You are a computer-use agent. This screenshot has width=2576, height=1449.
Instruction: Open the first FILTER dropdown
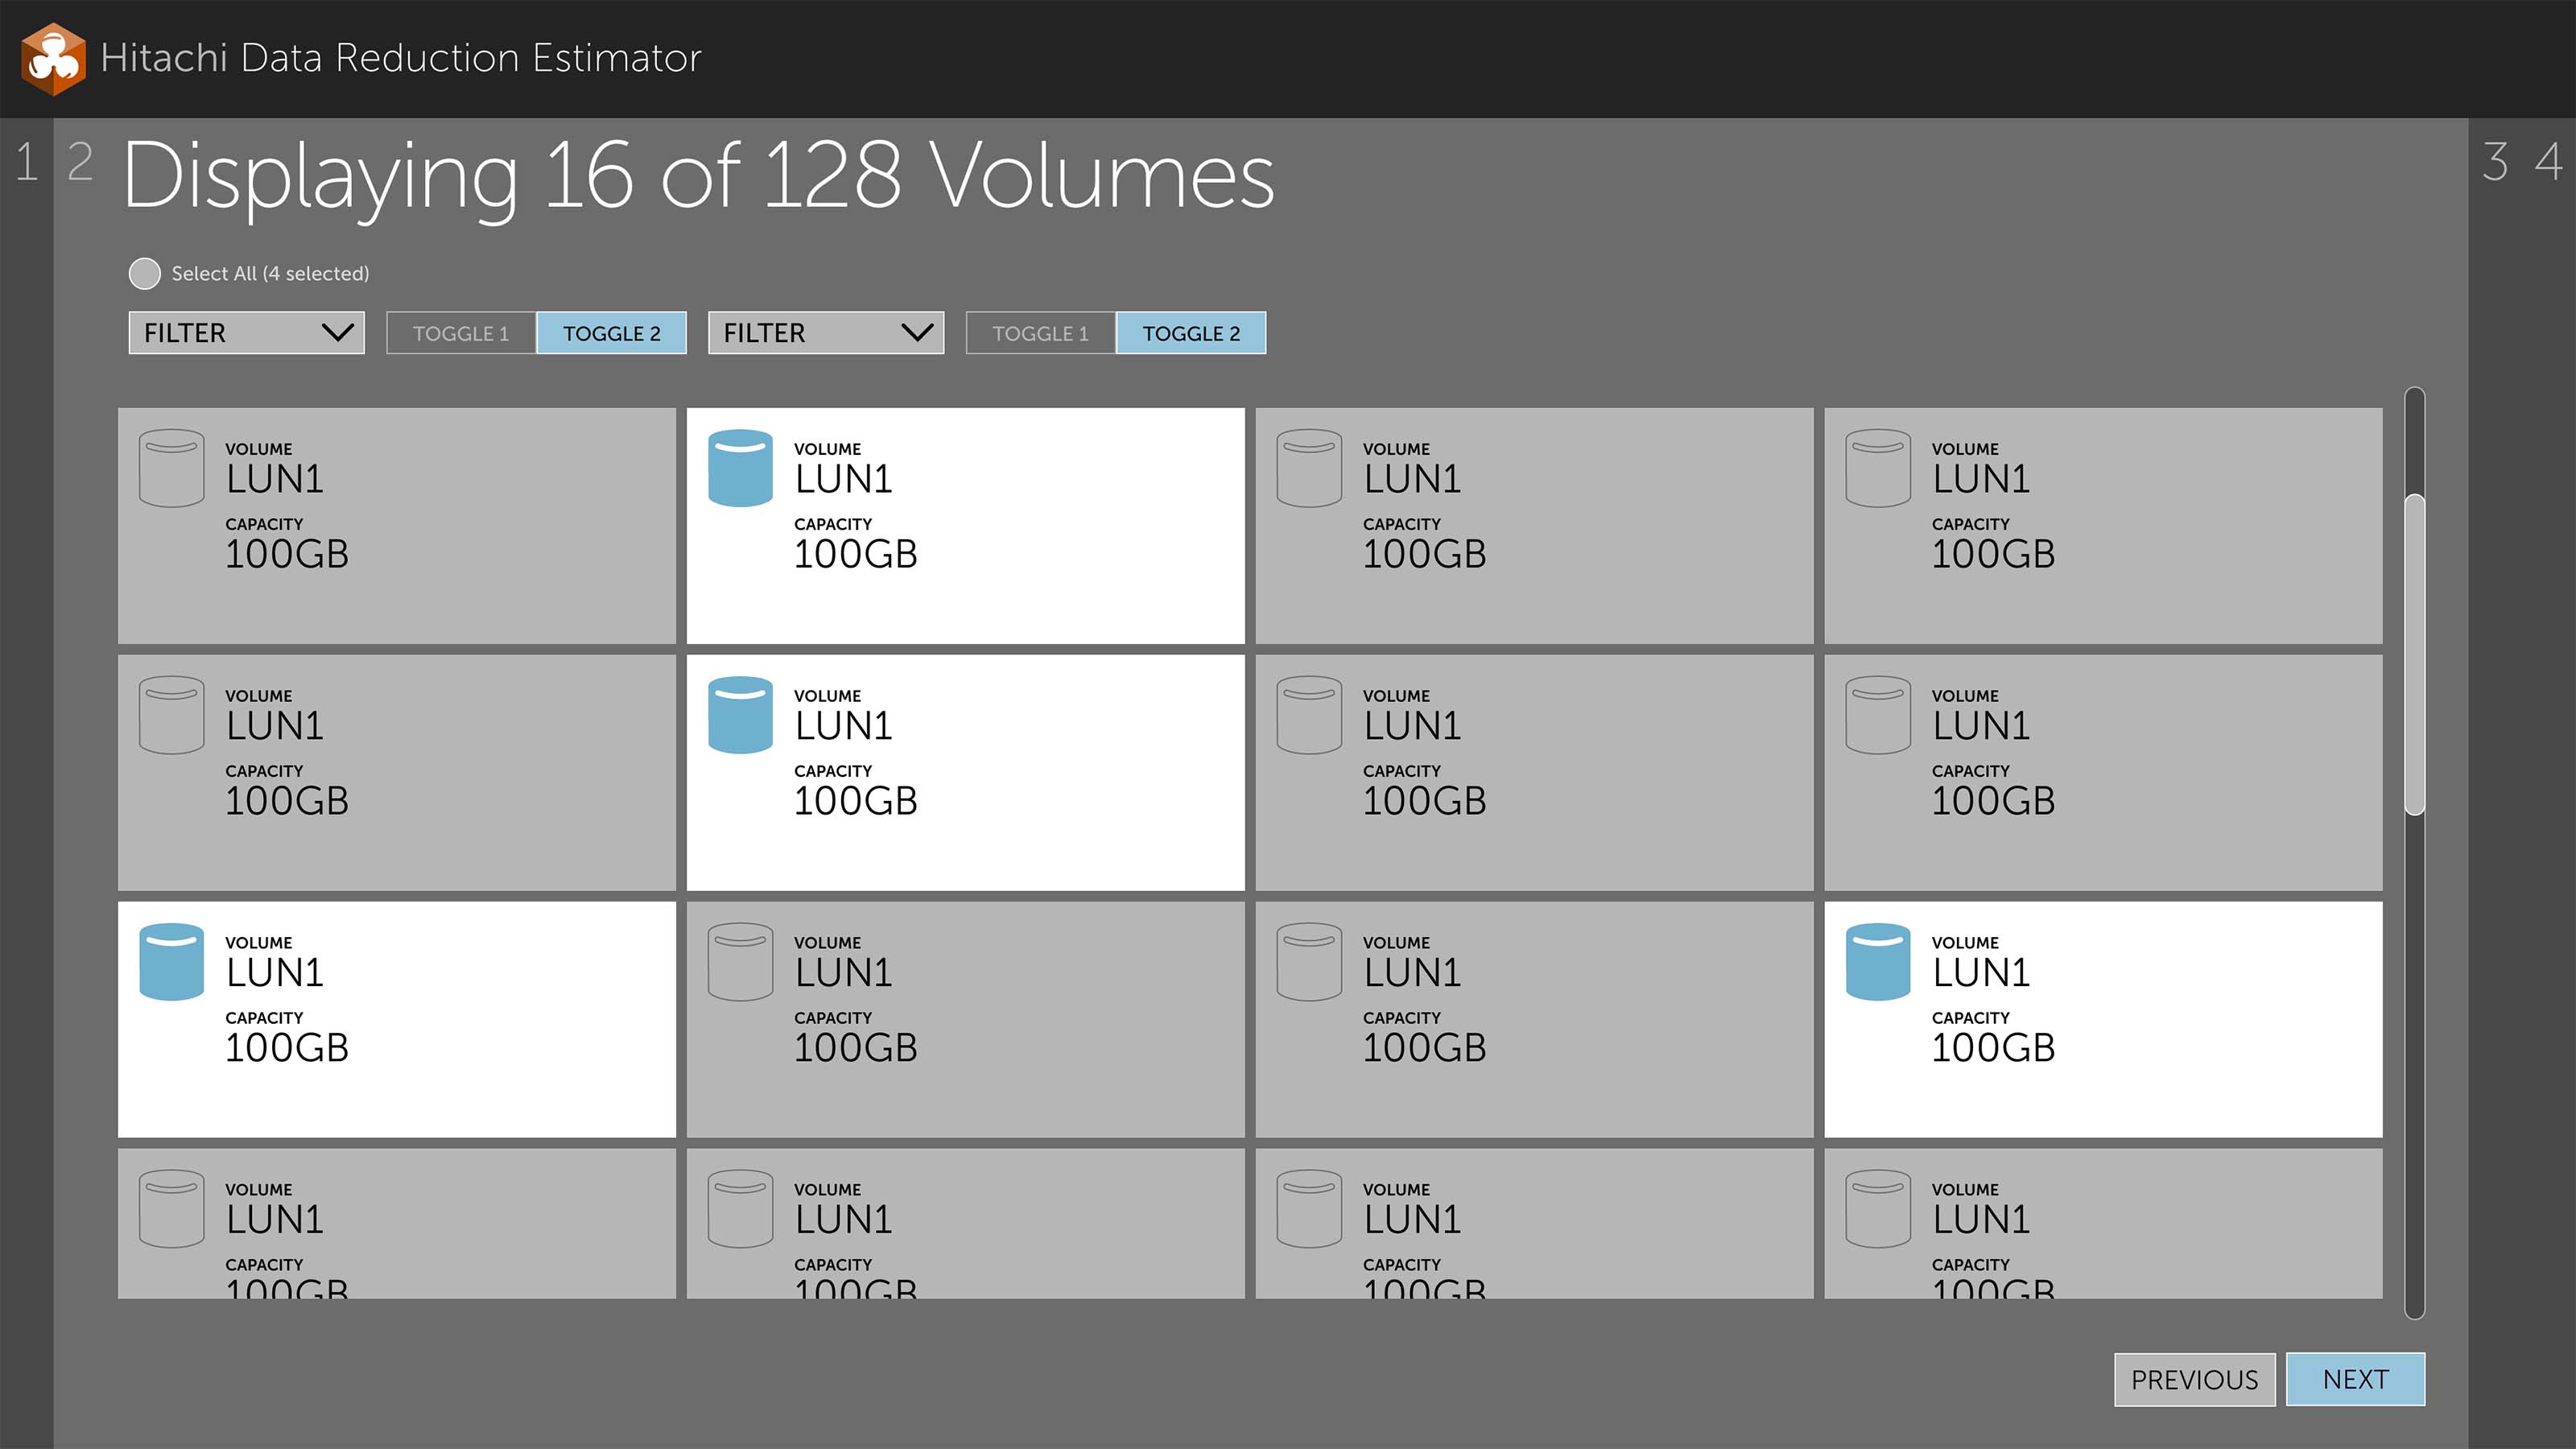[247, 333]
